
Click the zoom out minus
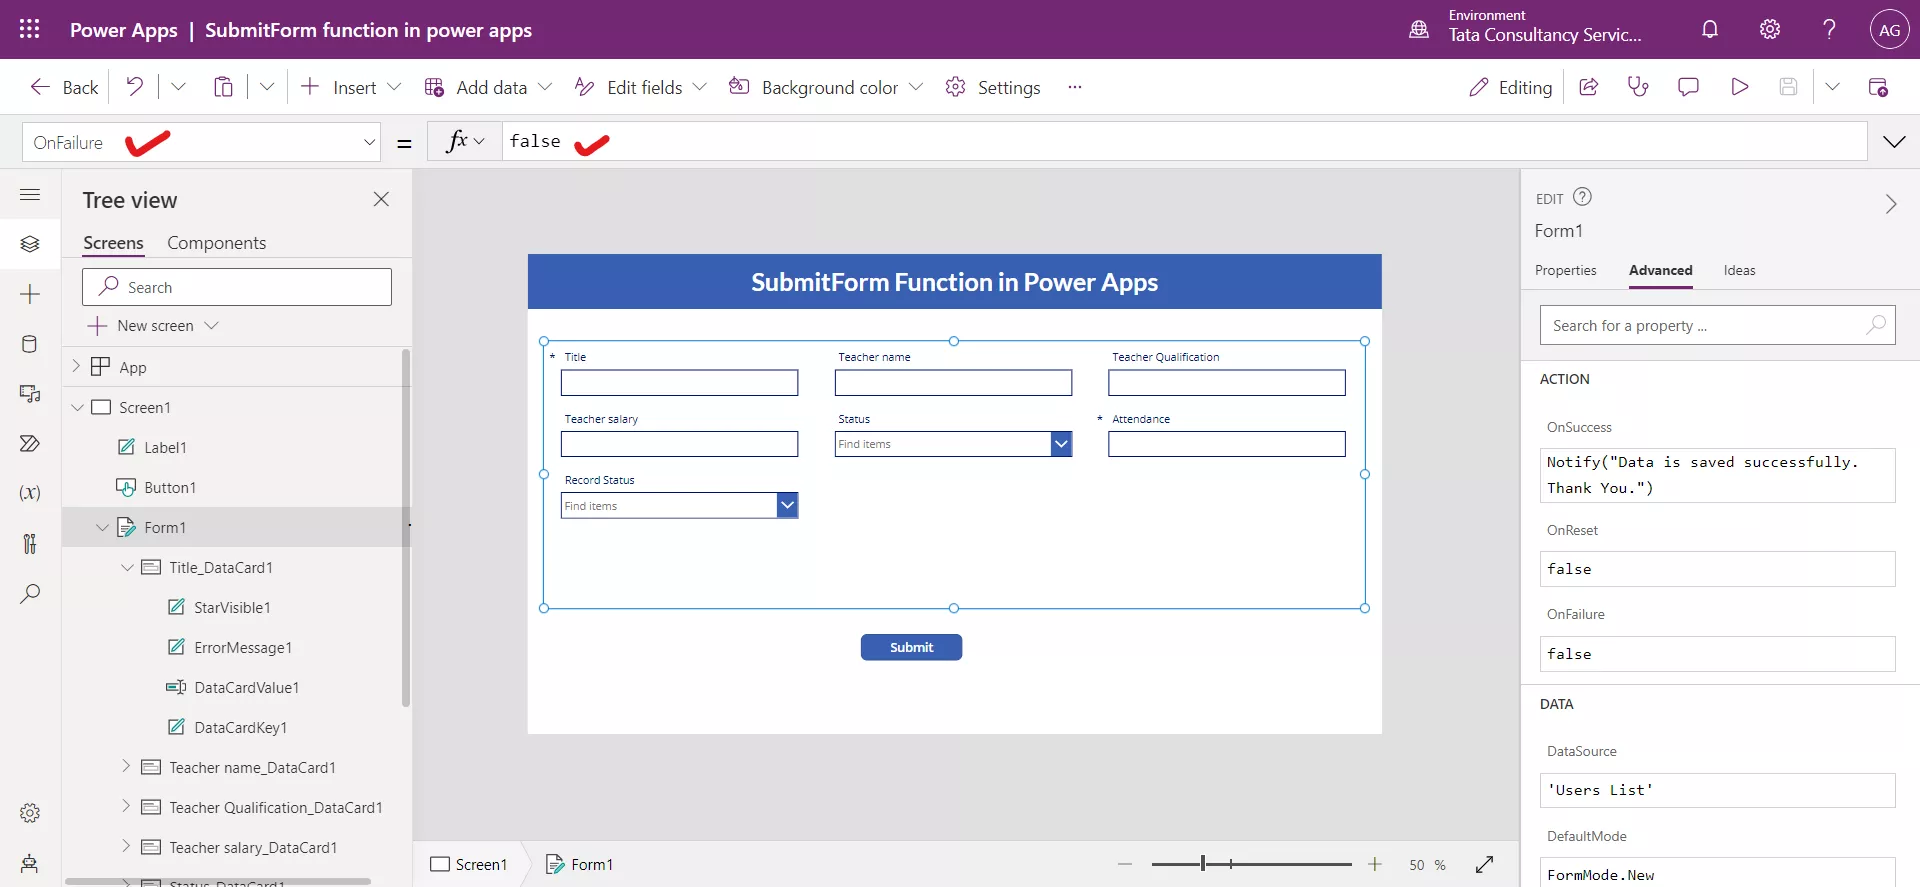[1125, 864]
